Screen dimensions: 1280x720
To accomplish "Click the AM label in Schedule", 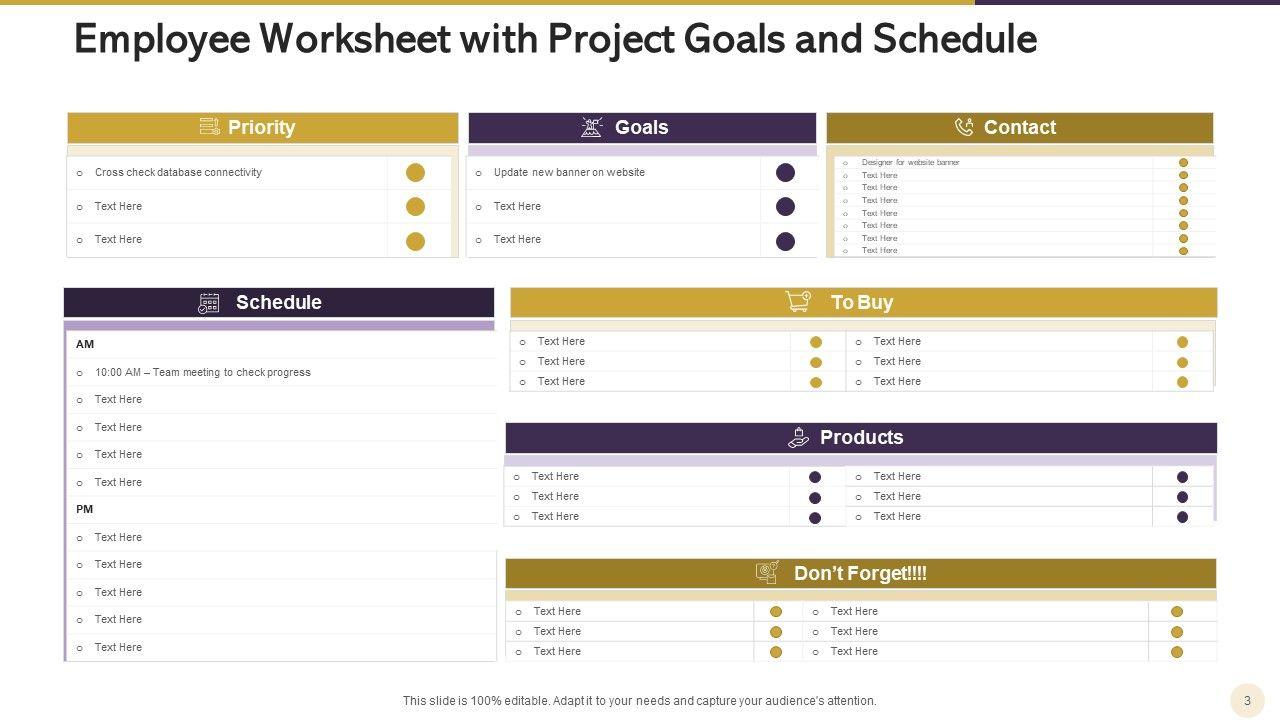I will tap(85, 344).
